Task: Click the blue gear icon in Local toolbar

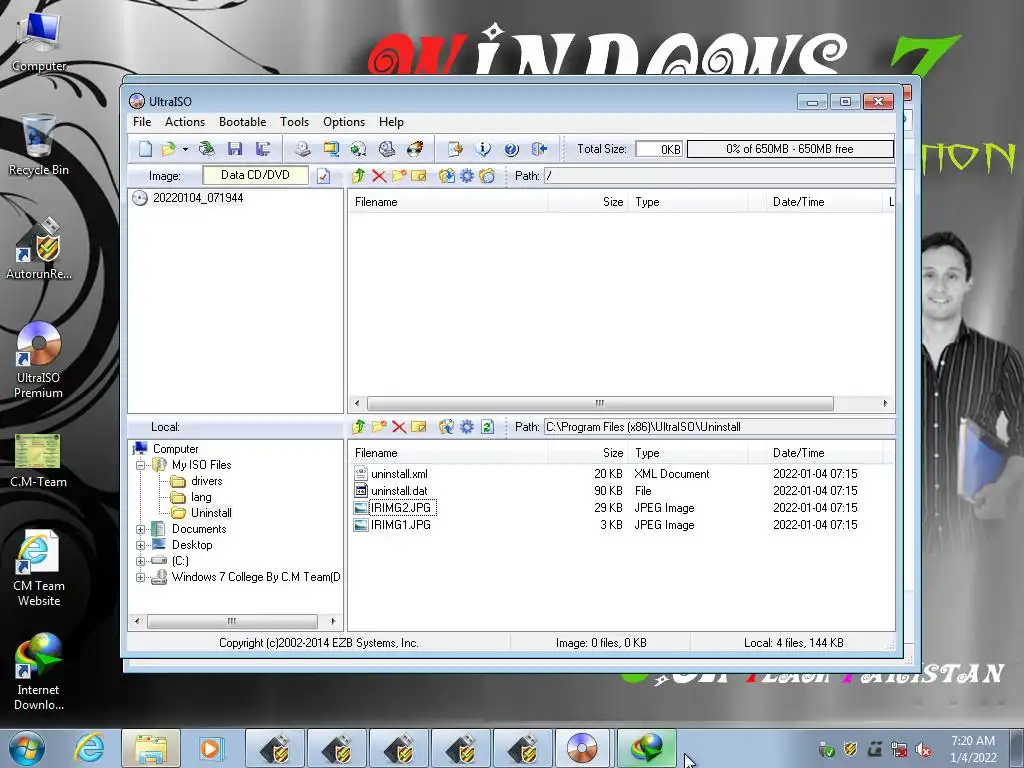Action: pyautogui.click(x=467, y=426)
